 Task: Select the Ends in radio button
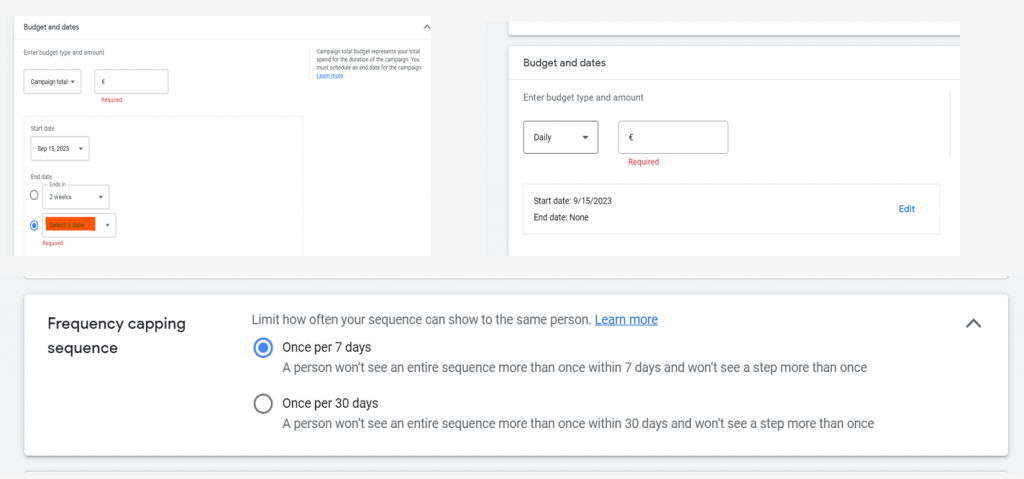(34, 195)
